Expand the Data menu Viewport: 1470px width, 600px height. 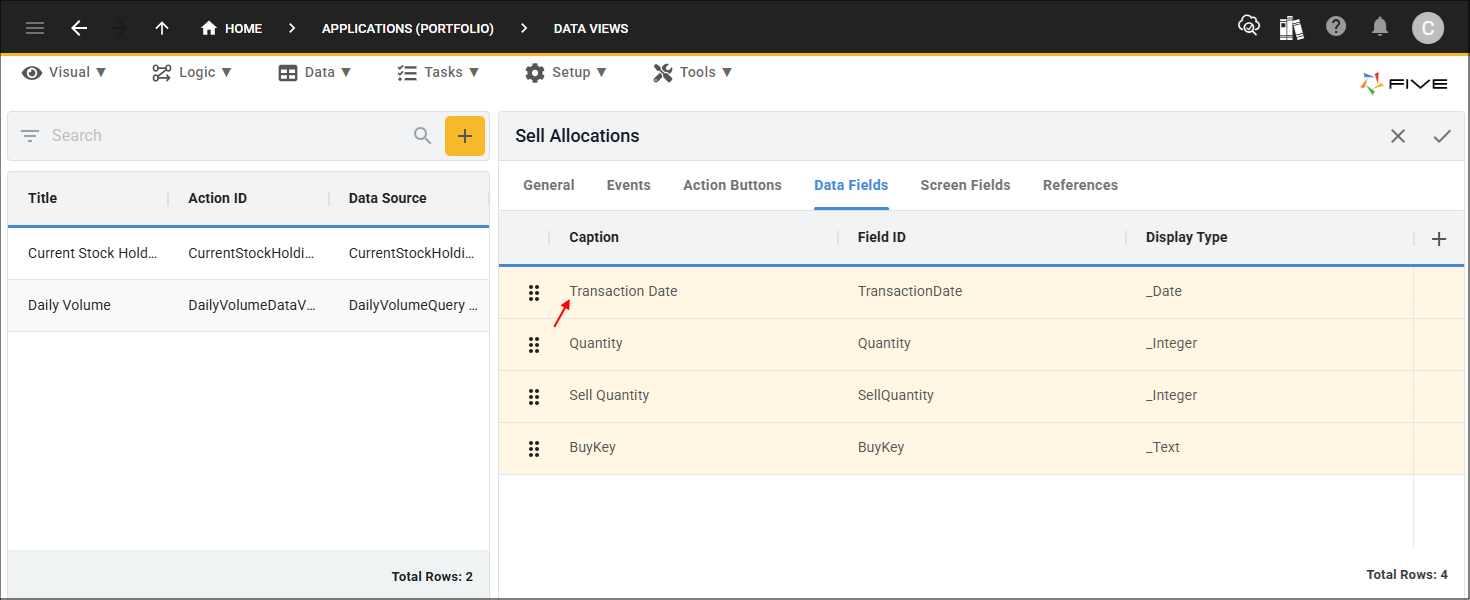pos(315,72)
